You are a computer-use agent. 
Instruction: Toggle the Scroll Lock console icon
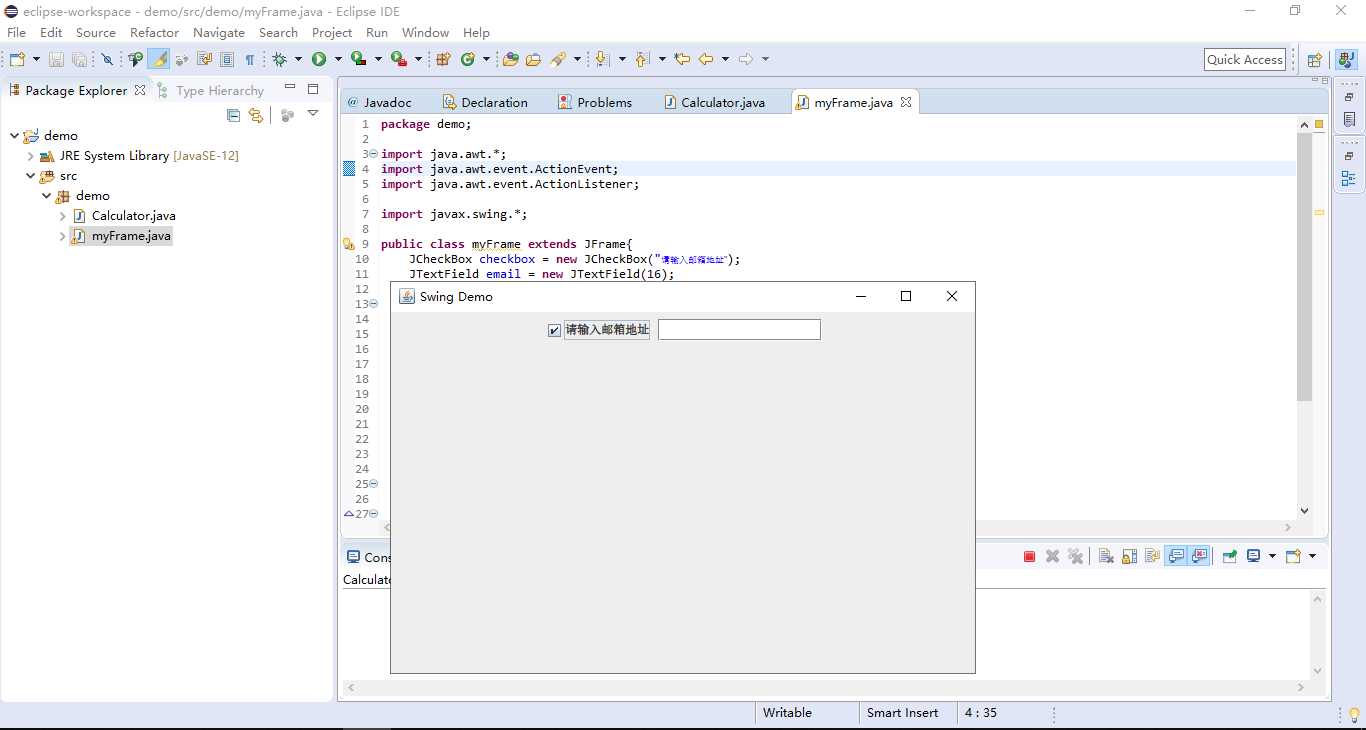[1129, 557]
